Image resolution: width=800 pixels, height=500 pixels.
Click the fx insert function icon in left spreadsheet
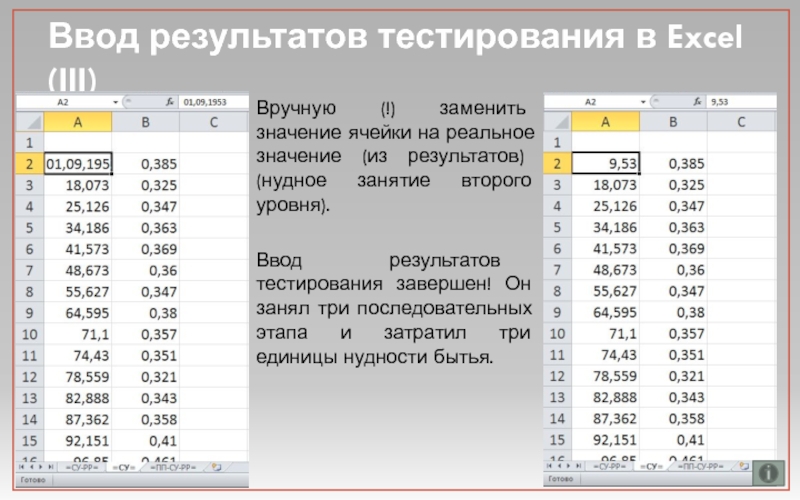[x=170, y=102]
